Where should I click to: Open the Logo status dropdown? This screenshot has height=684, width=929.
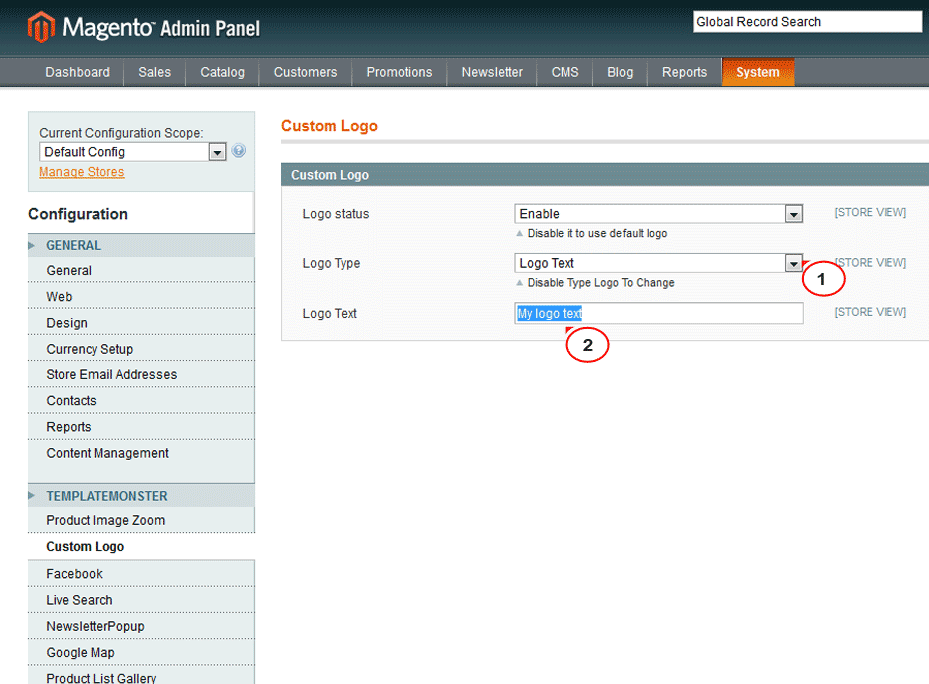pyautogui.click(x=659, y=214)
